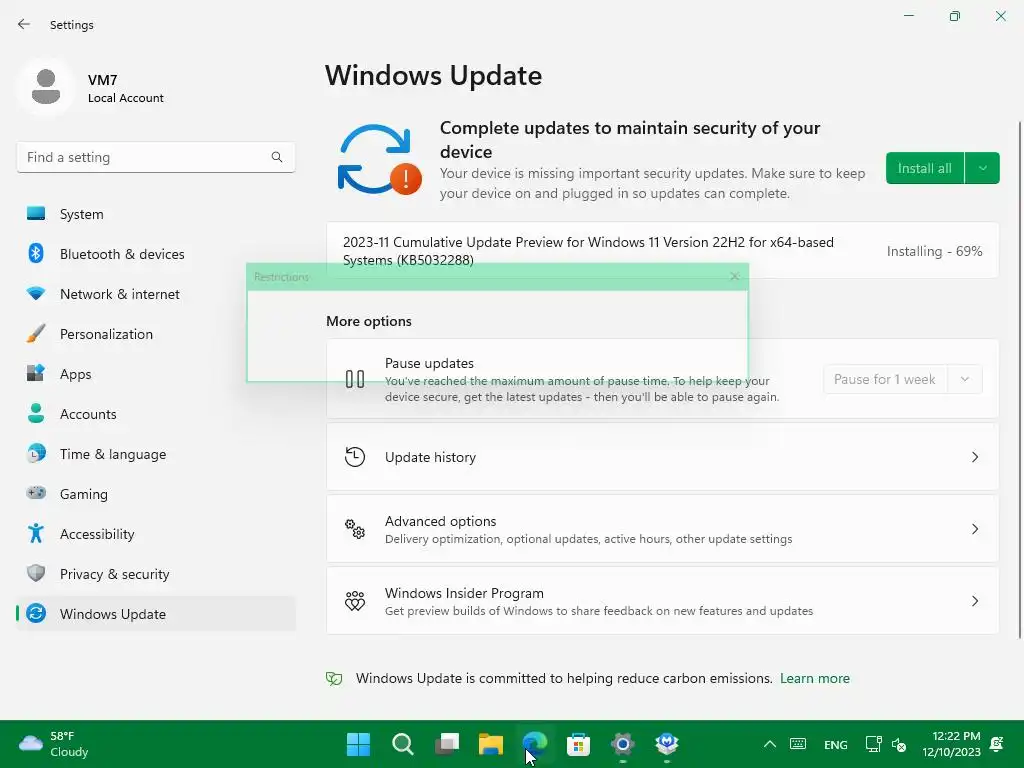Click the System monitor icon in sidebar
The width and height of the screenshot is (1024, 768).
pos(36,214)
